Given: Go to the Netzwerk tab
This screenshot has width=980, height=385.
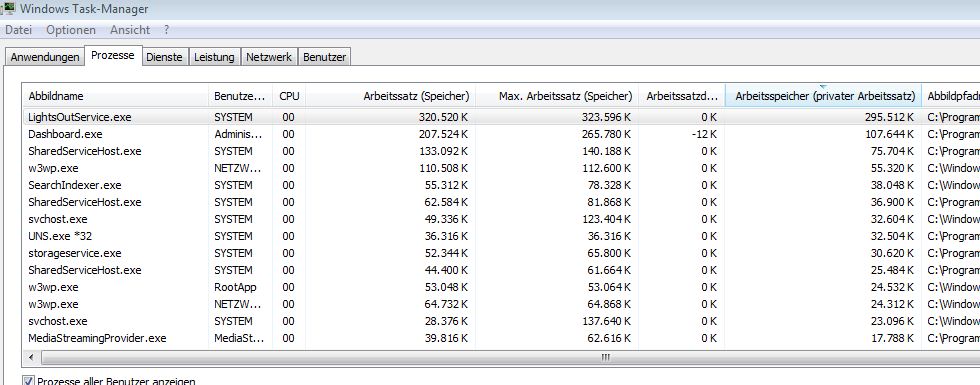Looking at the screenshot, I should click(x=269, y=57).
